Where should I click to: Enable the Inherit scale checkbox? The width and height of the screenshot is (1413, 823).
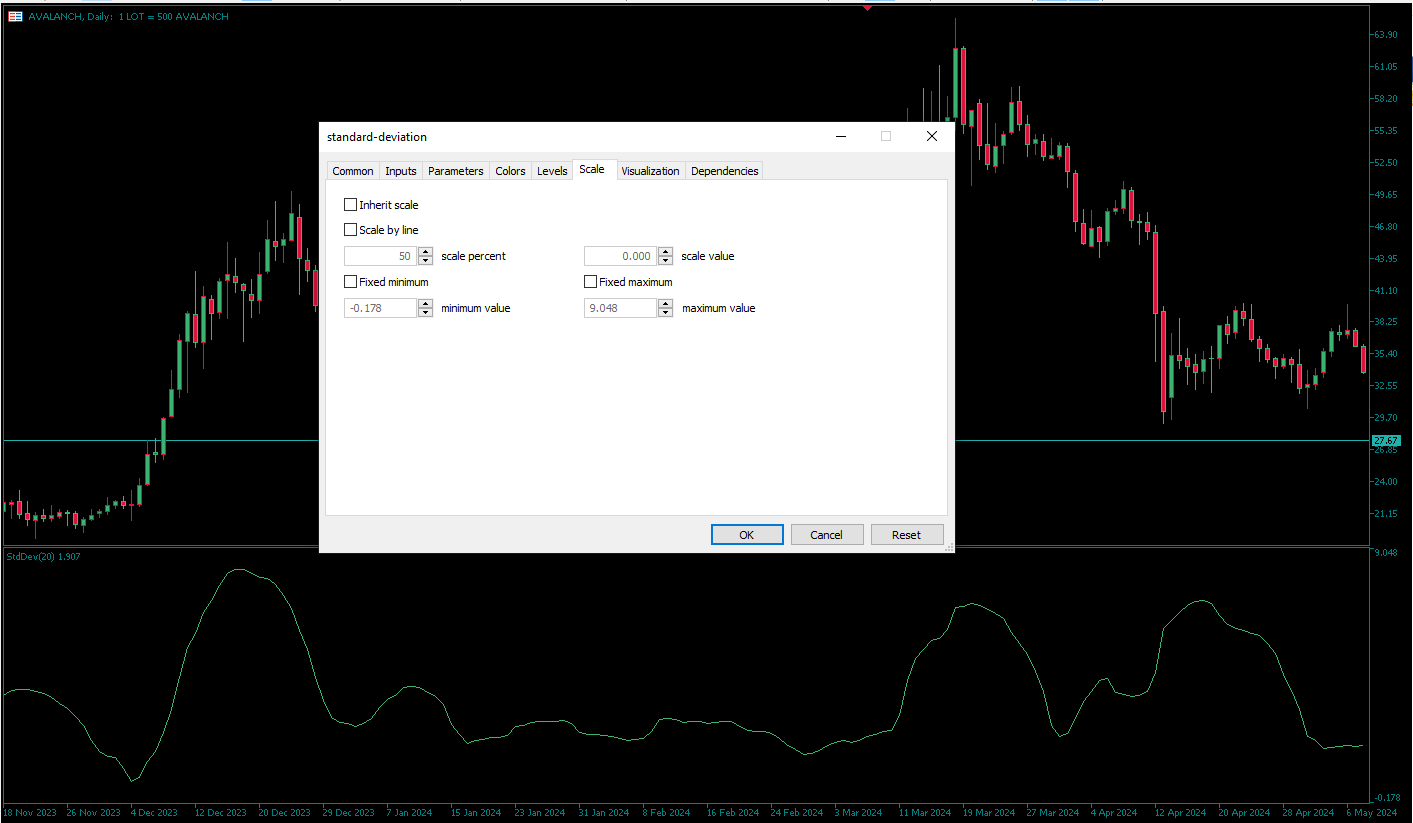(350, 205)
